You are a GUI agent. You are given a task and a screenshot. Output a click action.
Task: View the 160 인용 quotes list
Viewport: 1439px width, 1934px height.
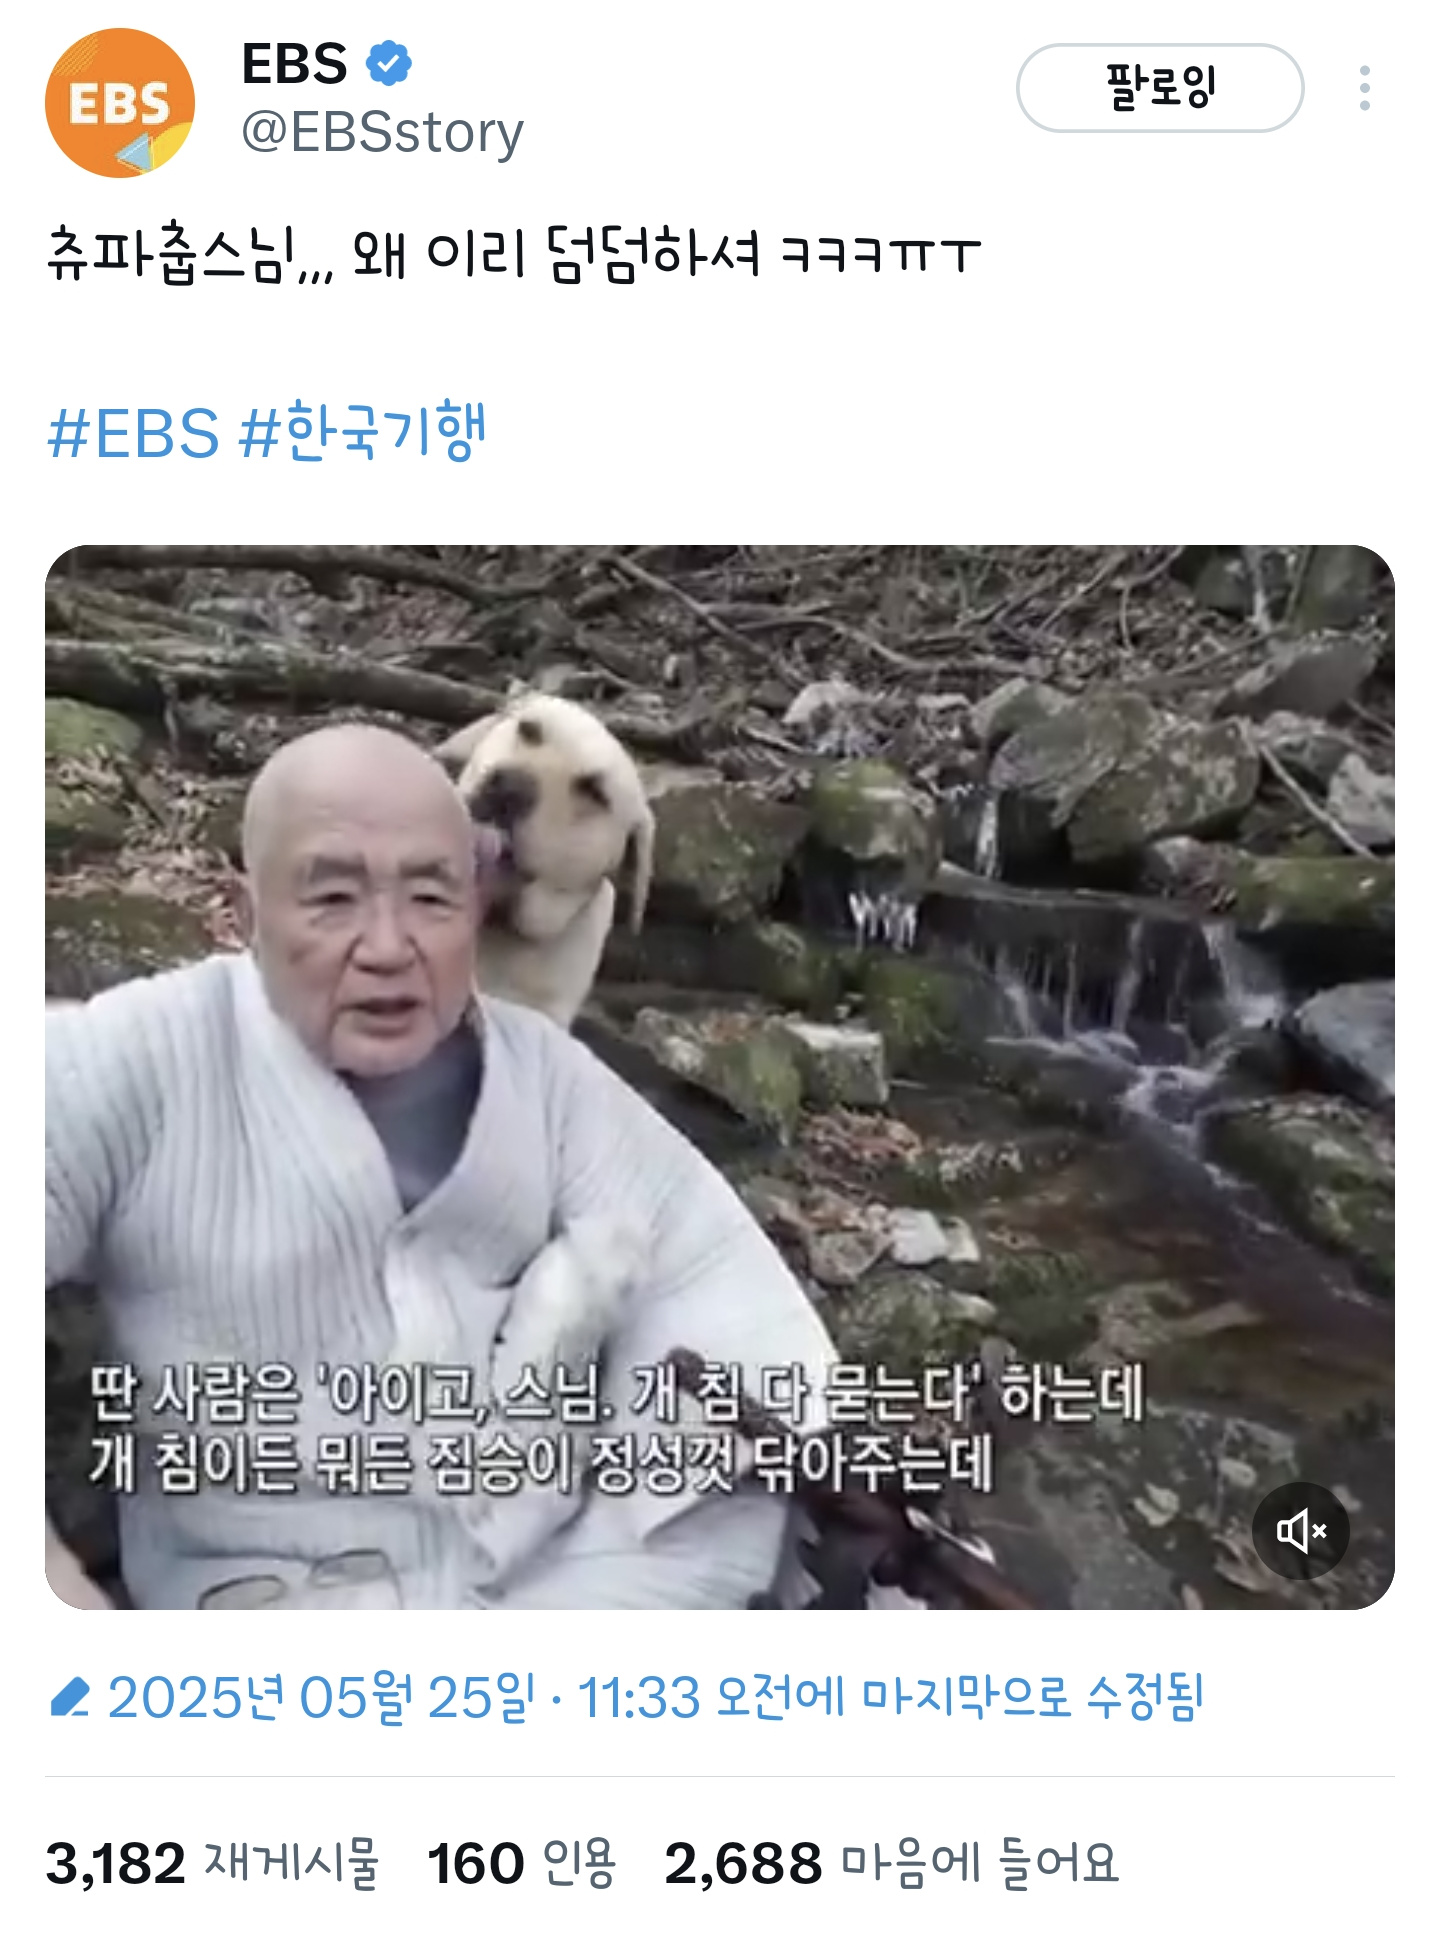pyautogui.click(x=521, y=1864)
